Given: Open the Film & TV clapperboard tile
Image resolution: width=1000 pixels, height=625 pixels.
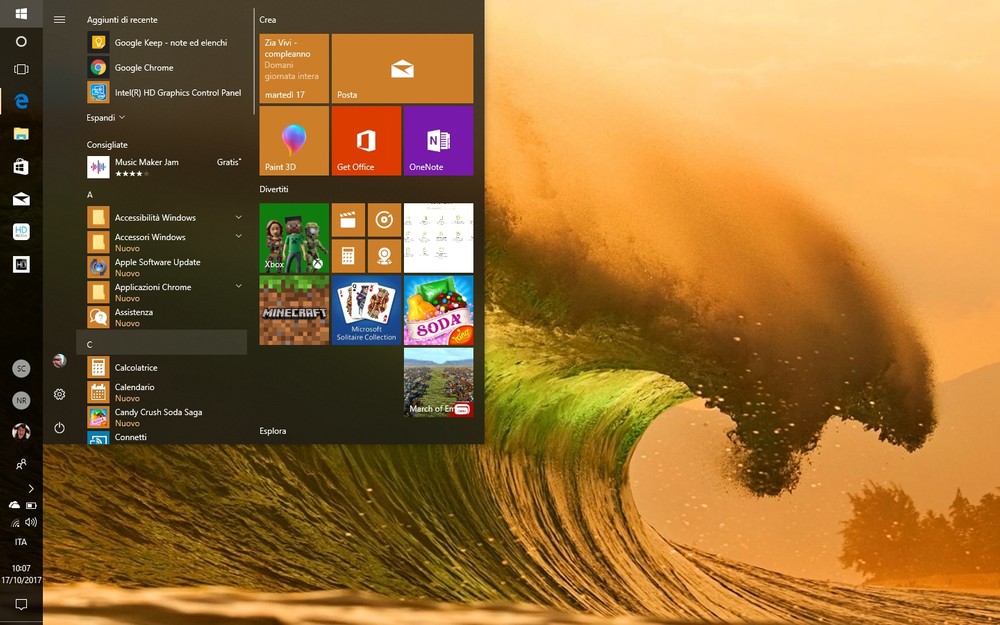Looking at the screenshot, I should (x=348, y=220).
